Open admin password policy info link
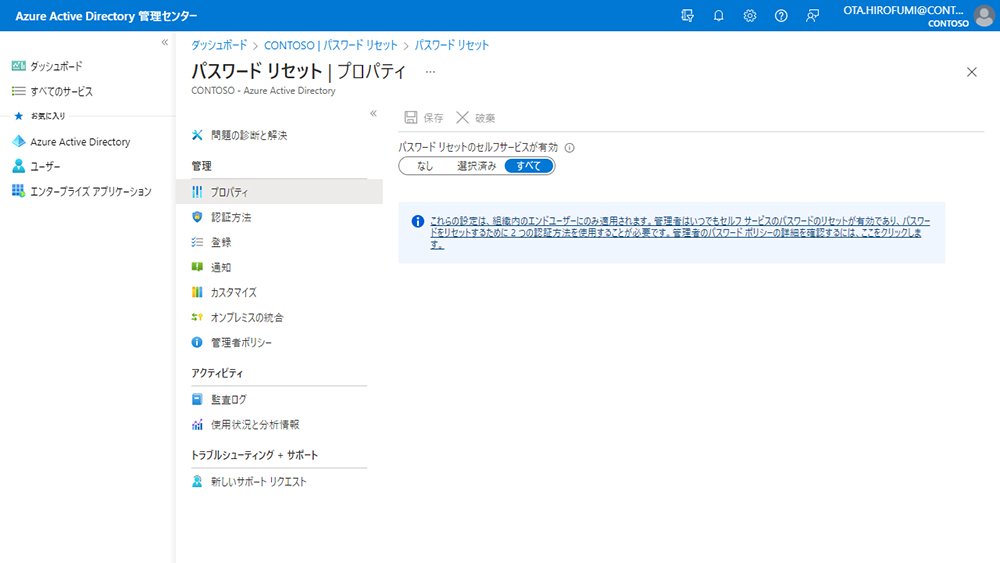The image size is (1000, 563). pyautogui.click(x=679, y=233)
